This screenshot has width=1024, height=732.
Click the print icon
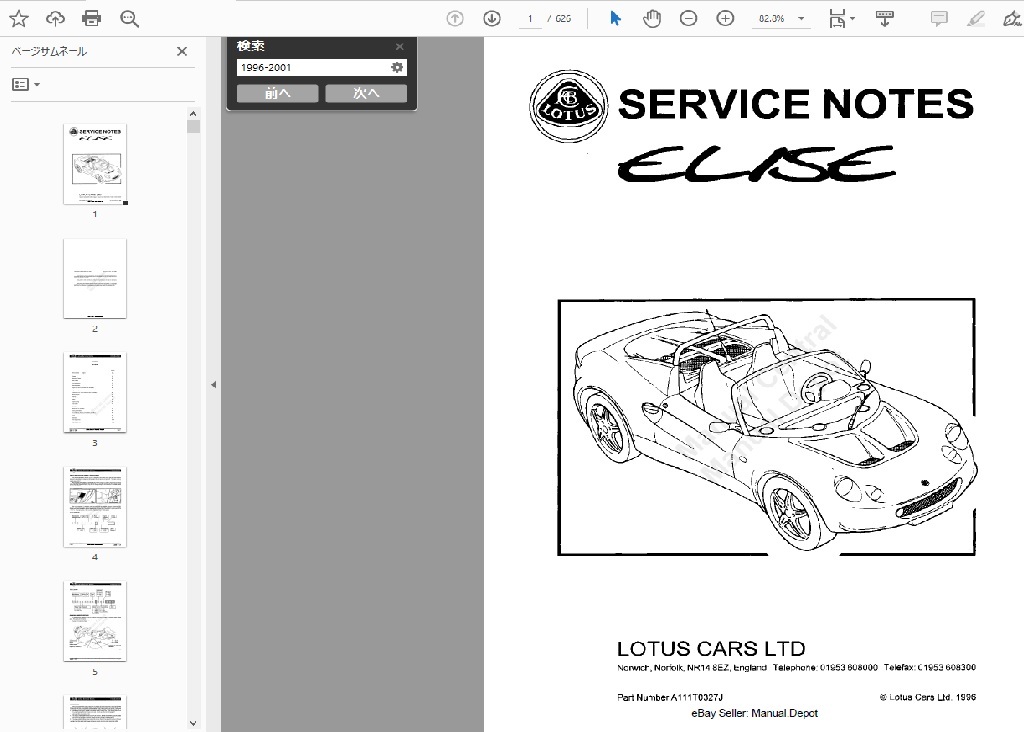(x=91, y=19)
